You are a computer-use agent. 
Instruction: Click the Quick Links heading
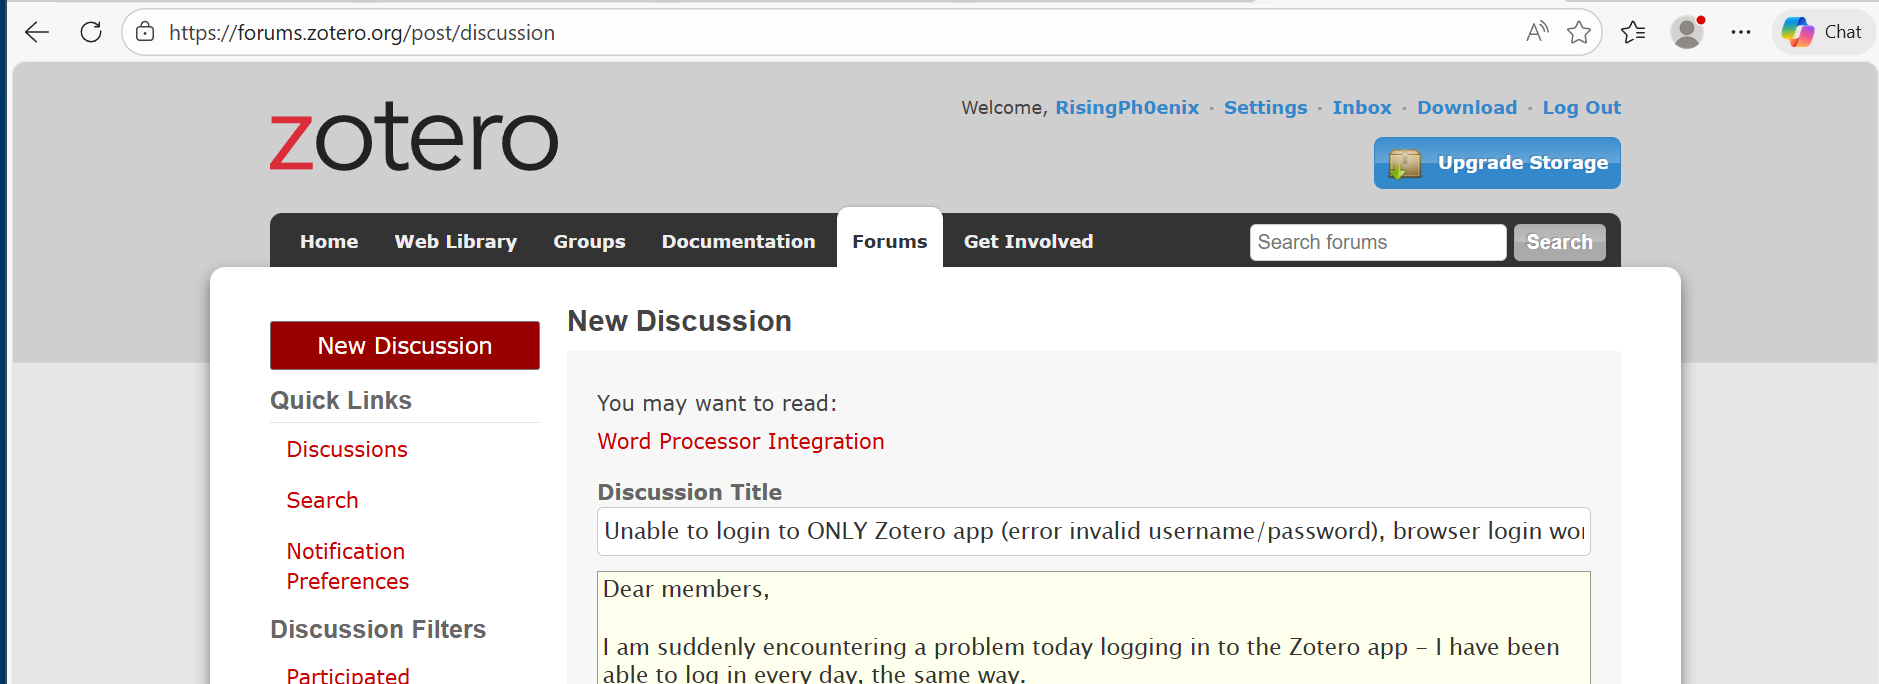pos(341,400)
